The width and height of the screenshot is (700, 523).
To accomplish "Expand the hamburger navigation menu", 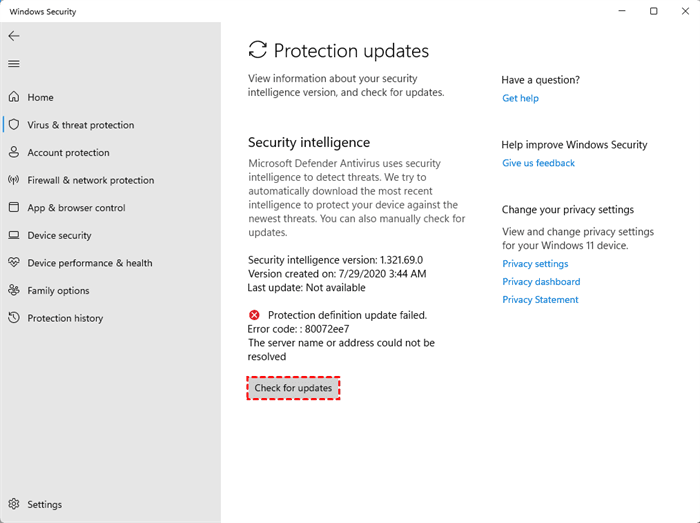I will [14, 64].
